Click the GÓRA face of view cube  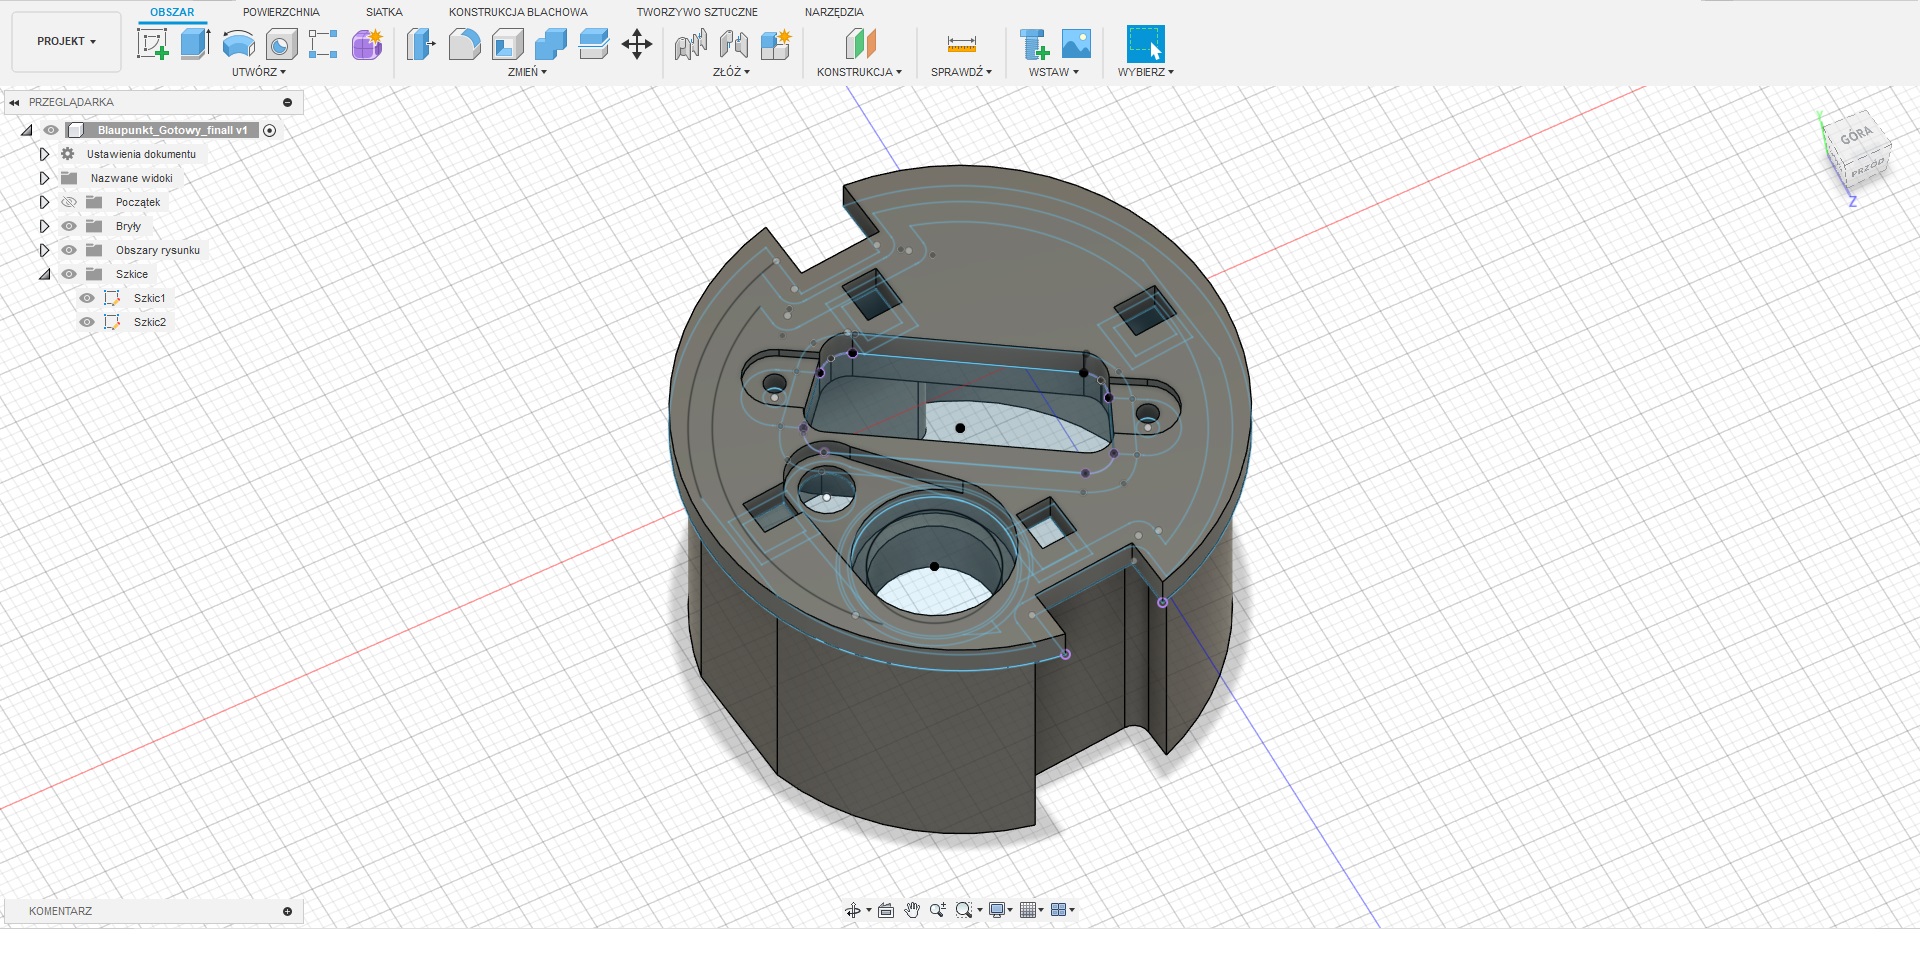pos(1855,136)
